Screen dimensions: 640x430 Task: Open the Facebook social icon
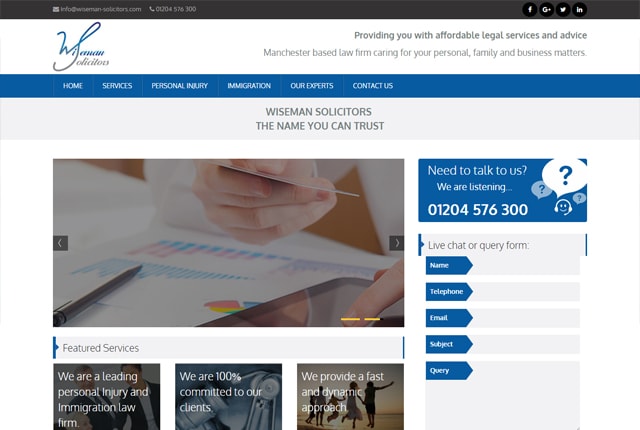(530, 9)
